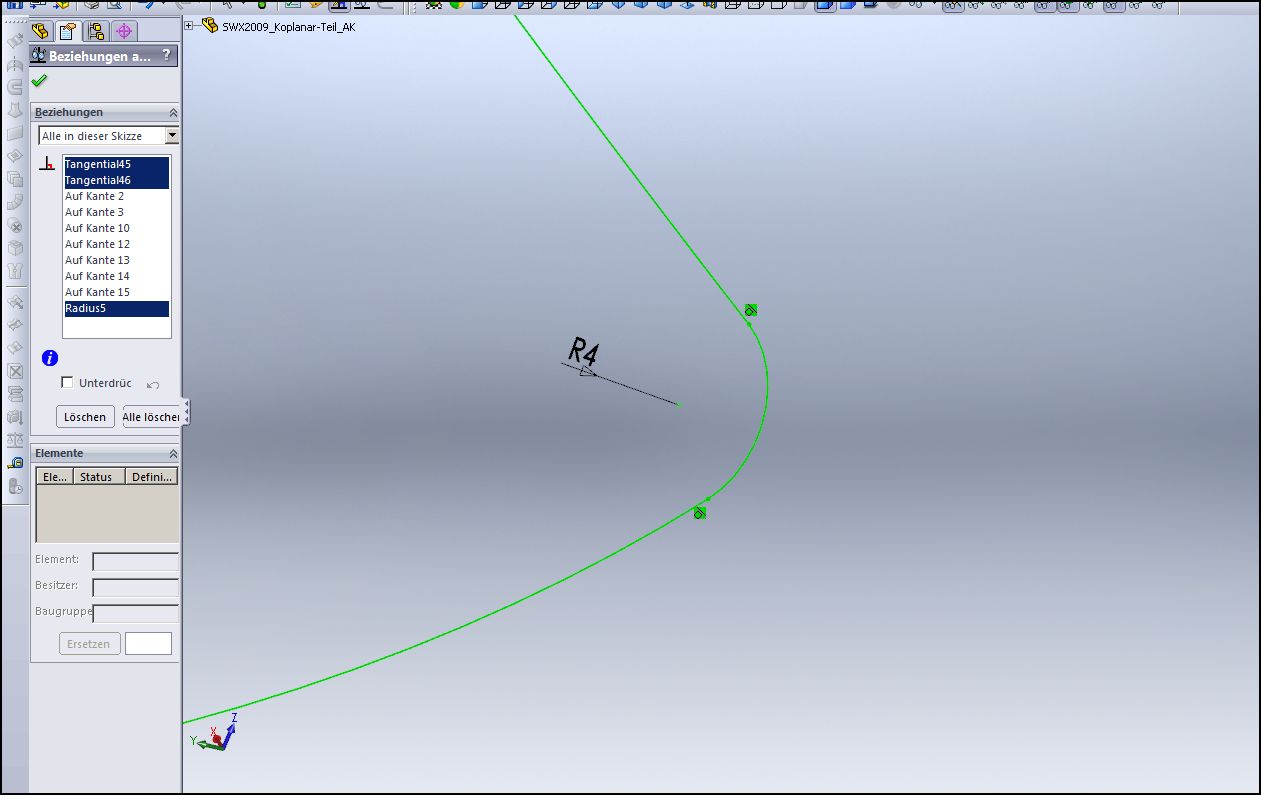The image size is (1261, 795).
Task: Click the Defini... column header
Action: [152, 477]
